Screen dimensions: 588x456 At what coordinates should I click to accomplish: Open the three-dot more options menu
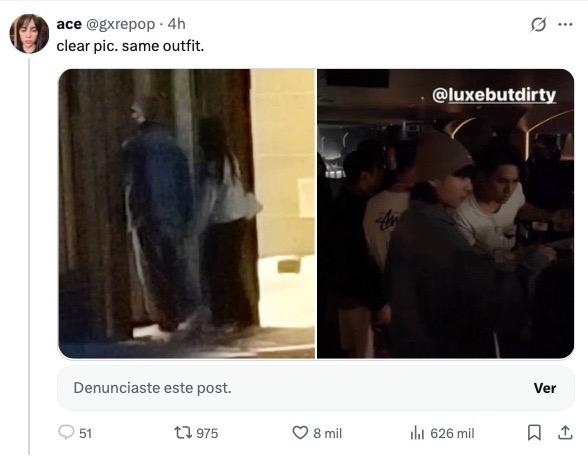565,25
